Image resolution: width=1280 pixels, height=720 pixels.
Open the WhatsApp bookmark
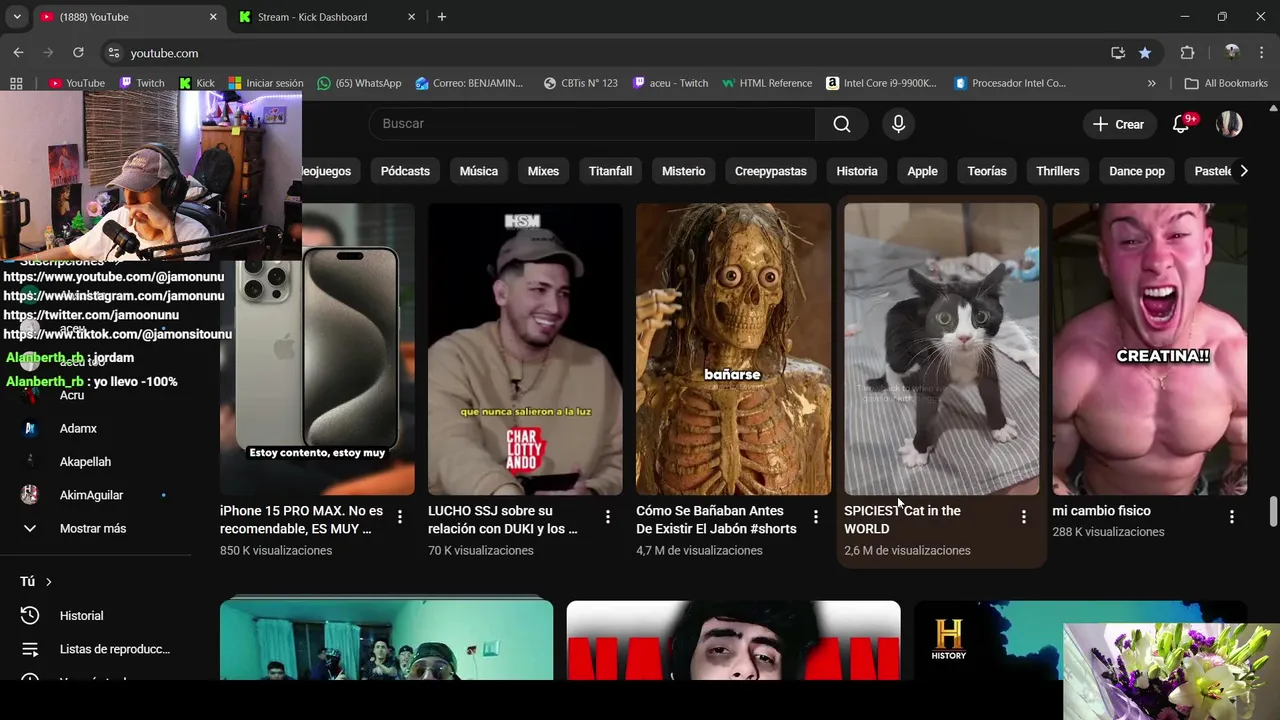359,83
